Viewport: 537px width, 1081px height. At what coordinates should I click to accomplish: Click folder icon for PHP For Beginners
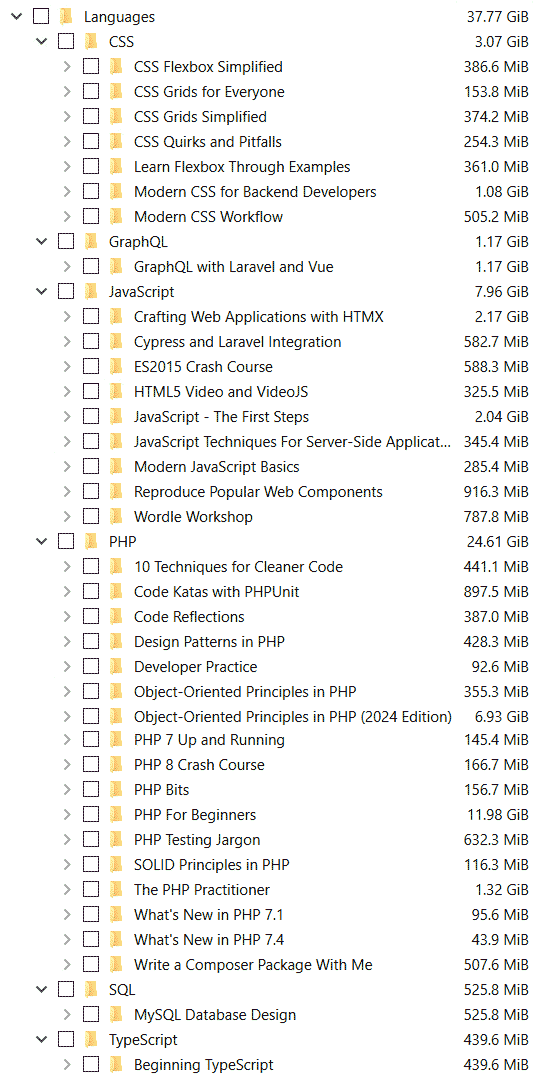click(x=116, y=815)
